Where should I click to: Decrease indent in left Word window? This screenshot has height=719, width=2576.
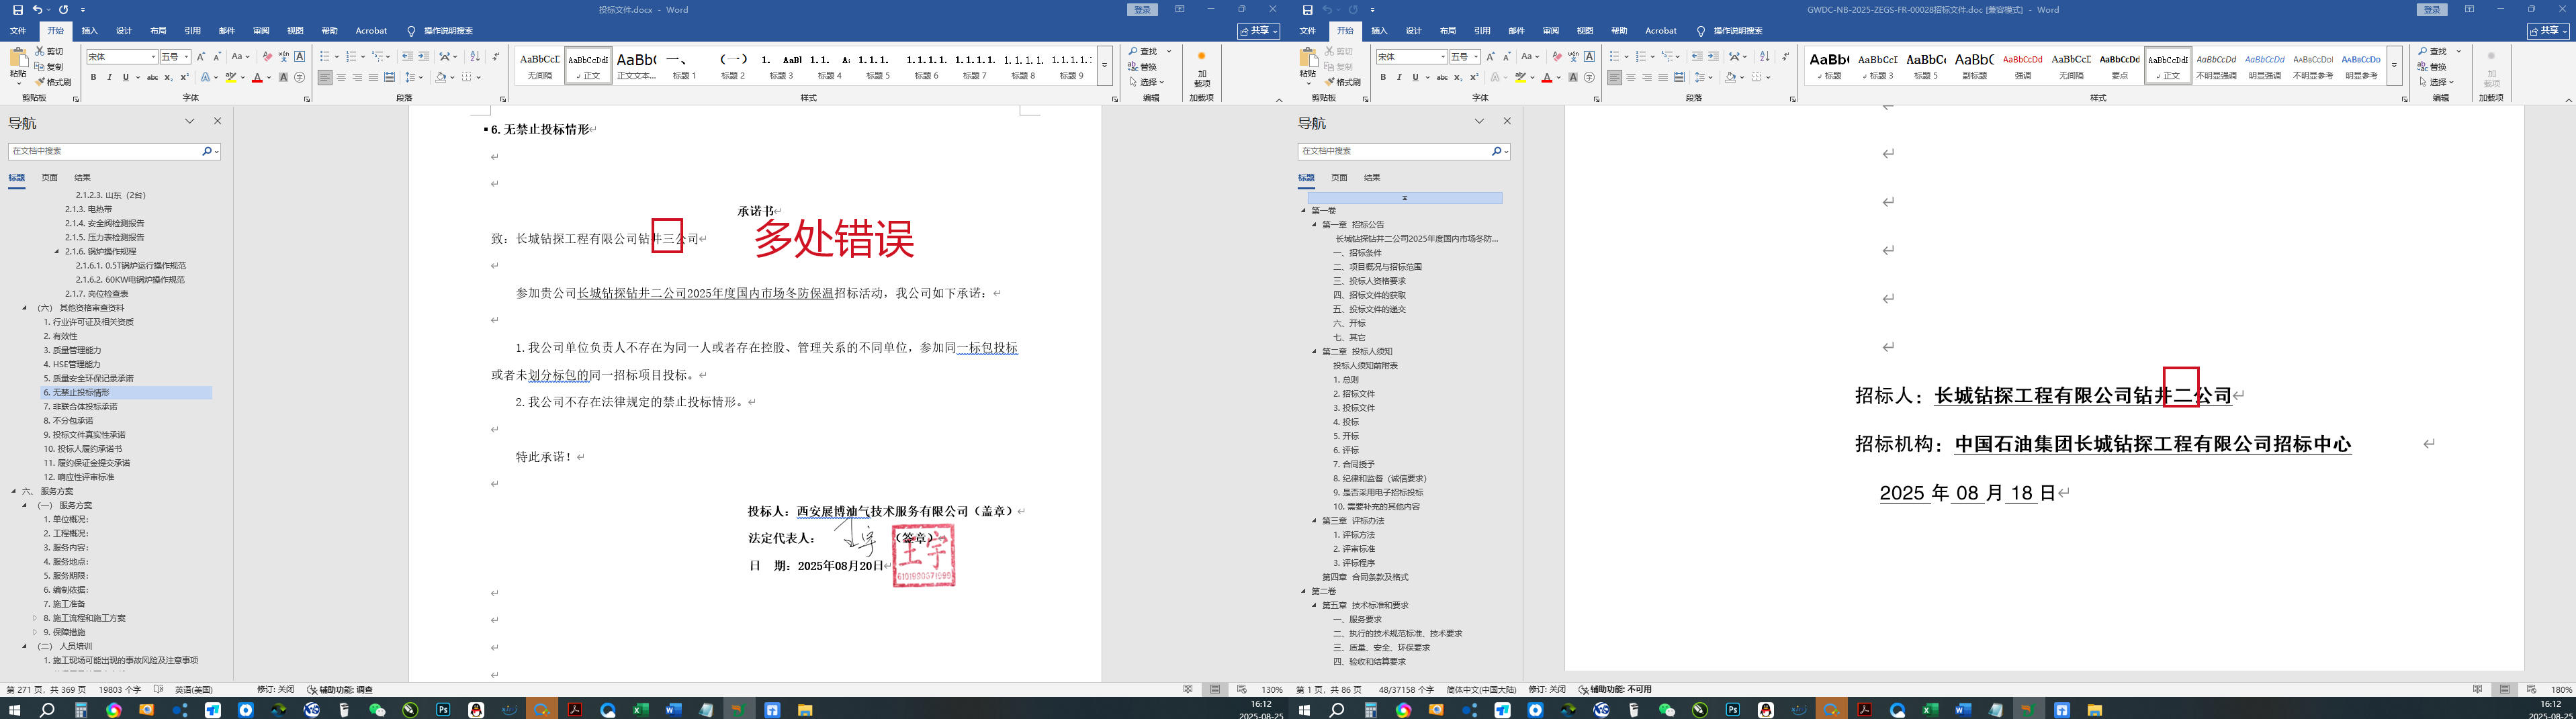click(407, 57)
